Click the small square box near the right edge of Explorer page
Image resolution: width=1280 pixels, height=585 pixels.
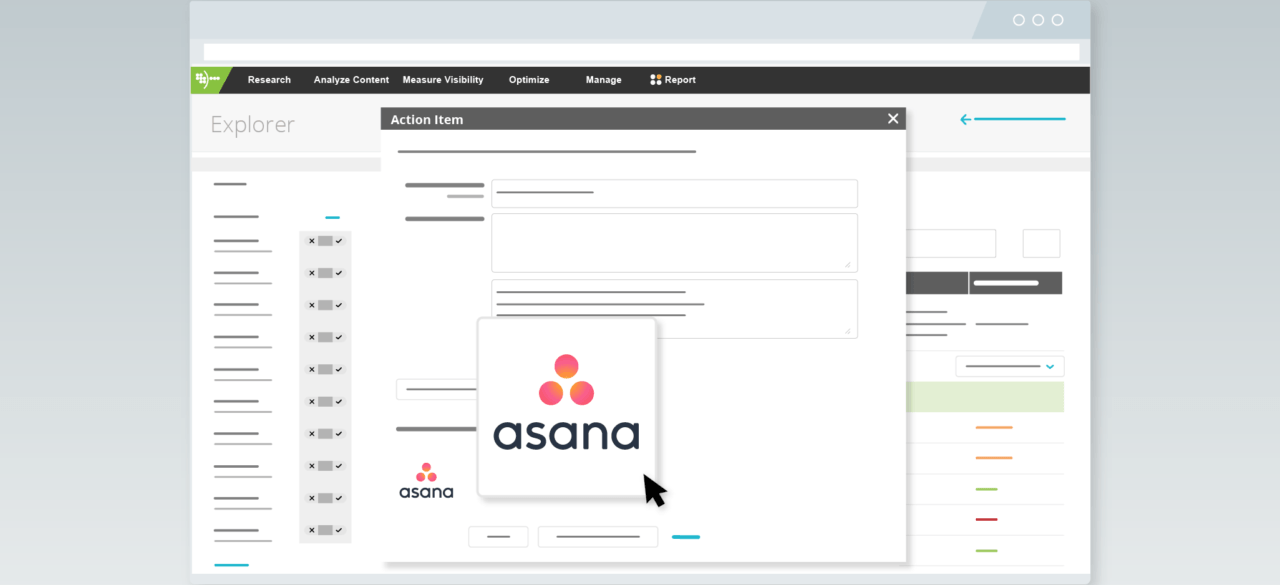tap(1041, 244)
